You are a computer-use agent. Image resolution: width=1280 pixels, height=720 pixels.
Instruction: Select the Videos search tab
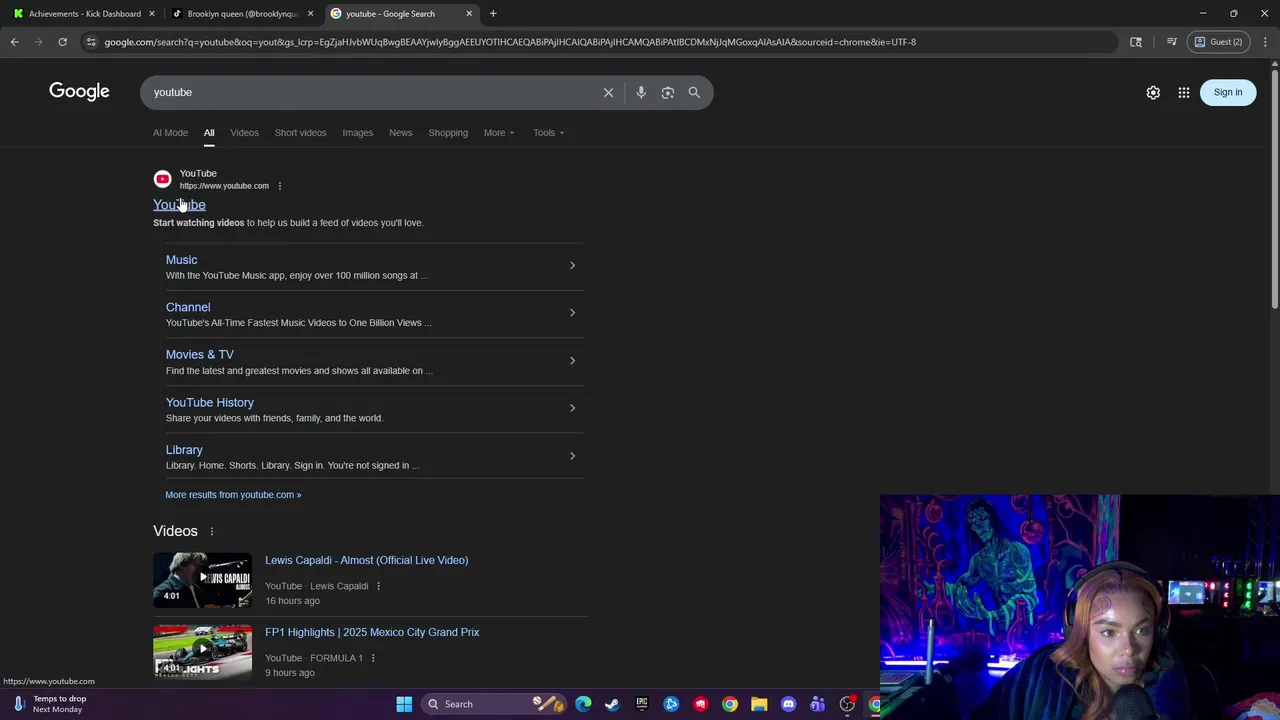click(244, 133)
